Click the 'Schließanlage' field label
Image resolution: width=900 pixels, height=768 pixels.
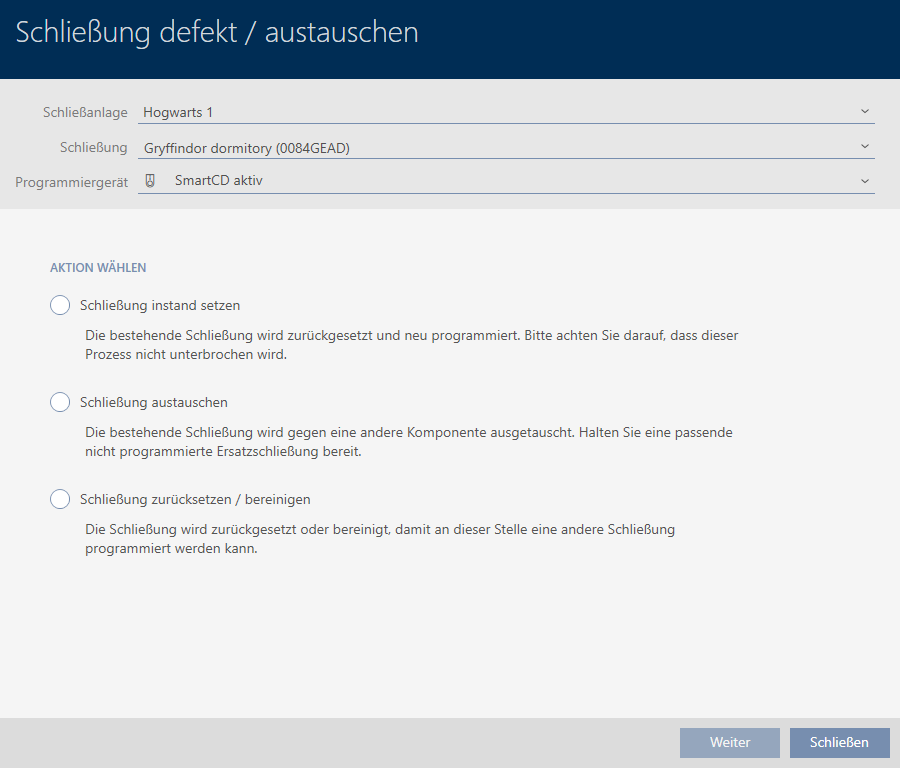(x=85, y=112)
